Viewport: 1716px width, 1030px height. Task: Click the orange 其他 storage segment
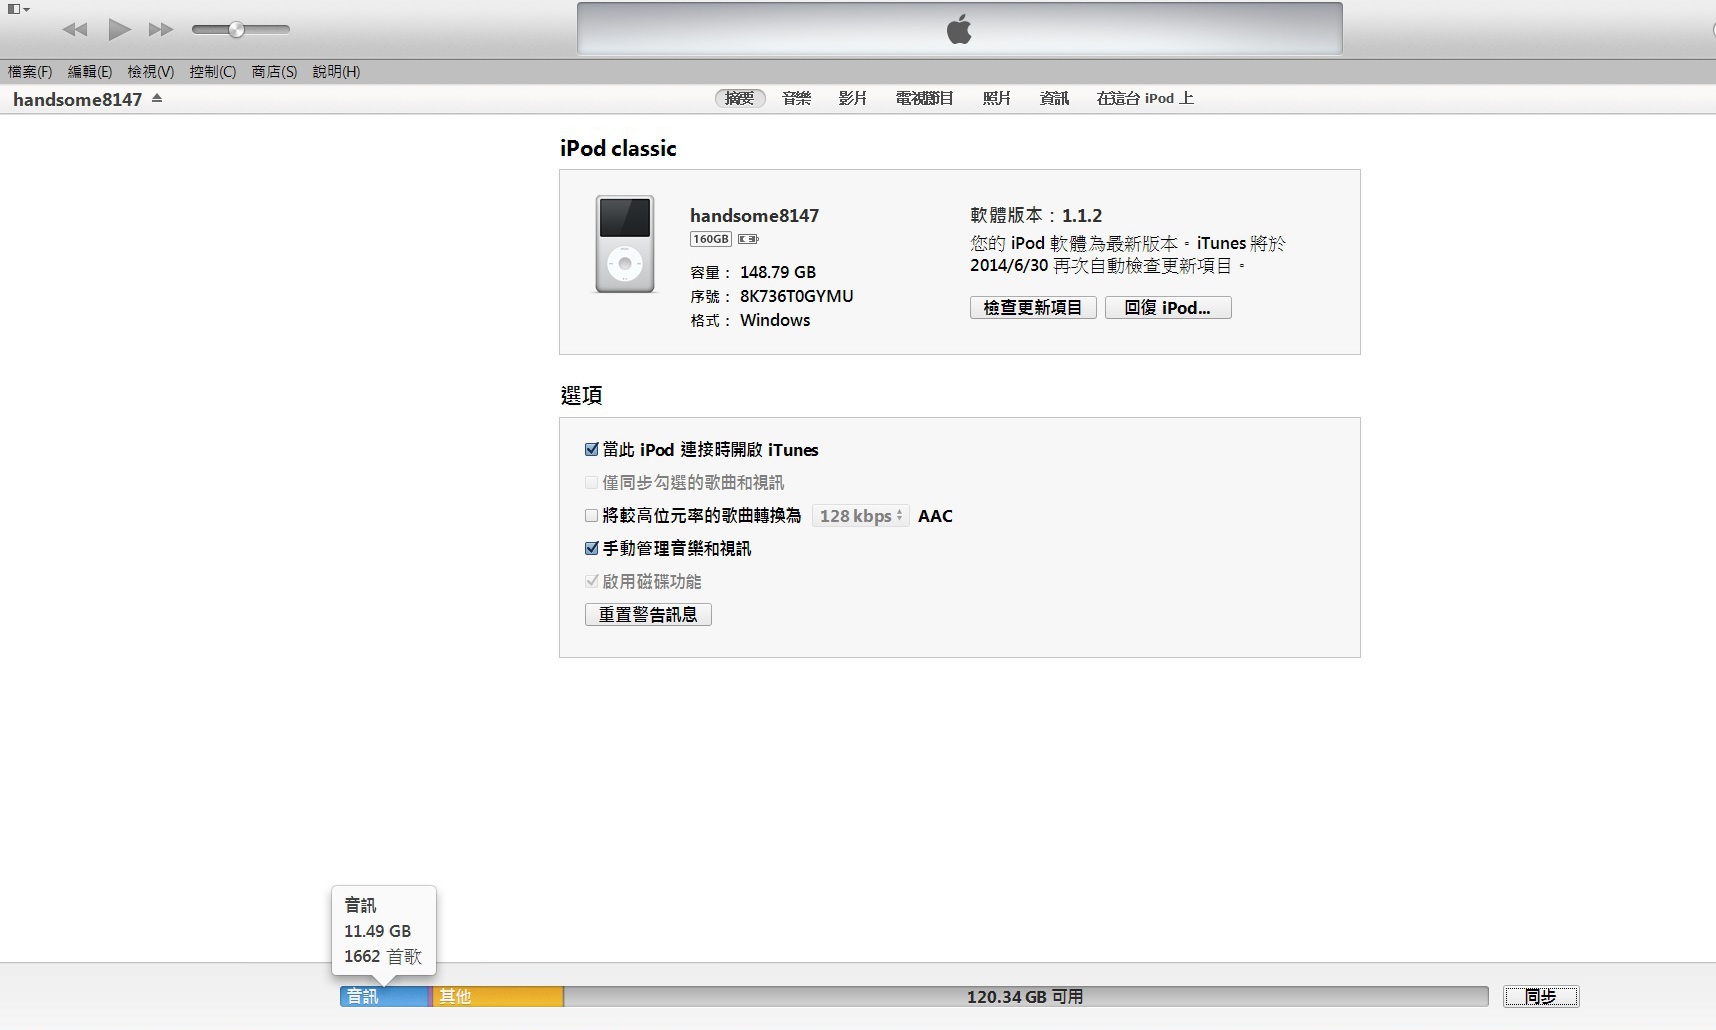point(499,996)
